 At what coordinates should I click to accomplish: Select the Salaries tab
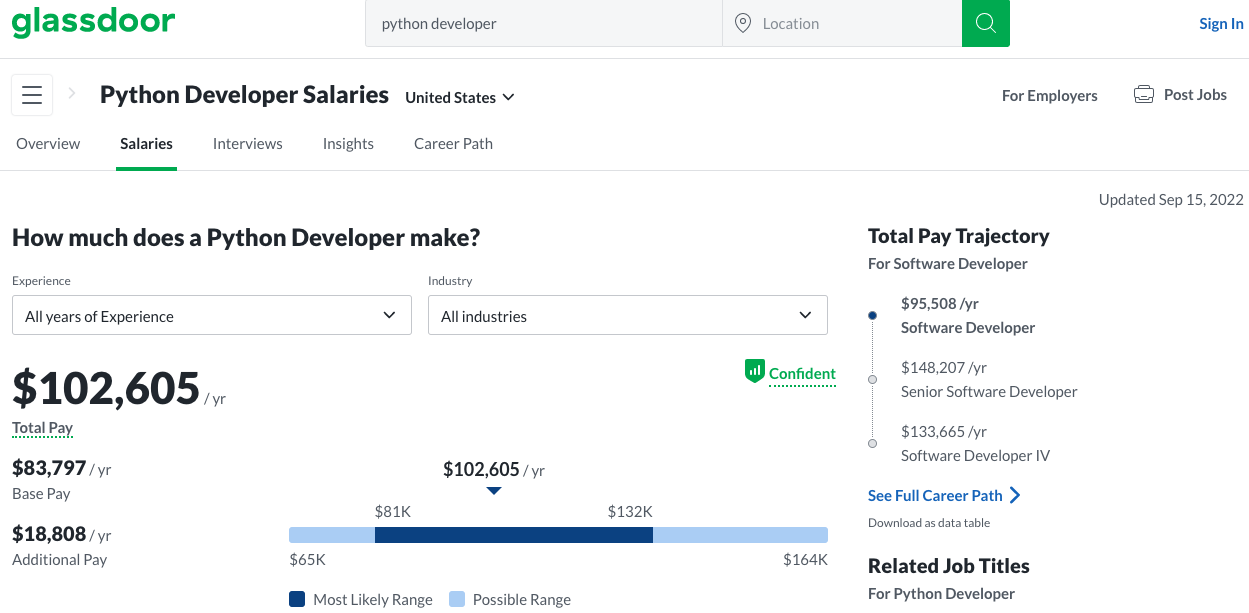pyautogui.click(x=146, y=143)
